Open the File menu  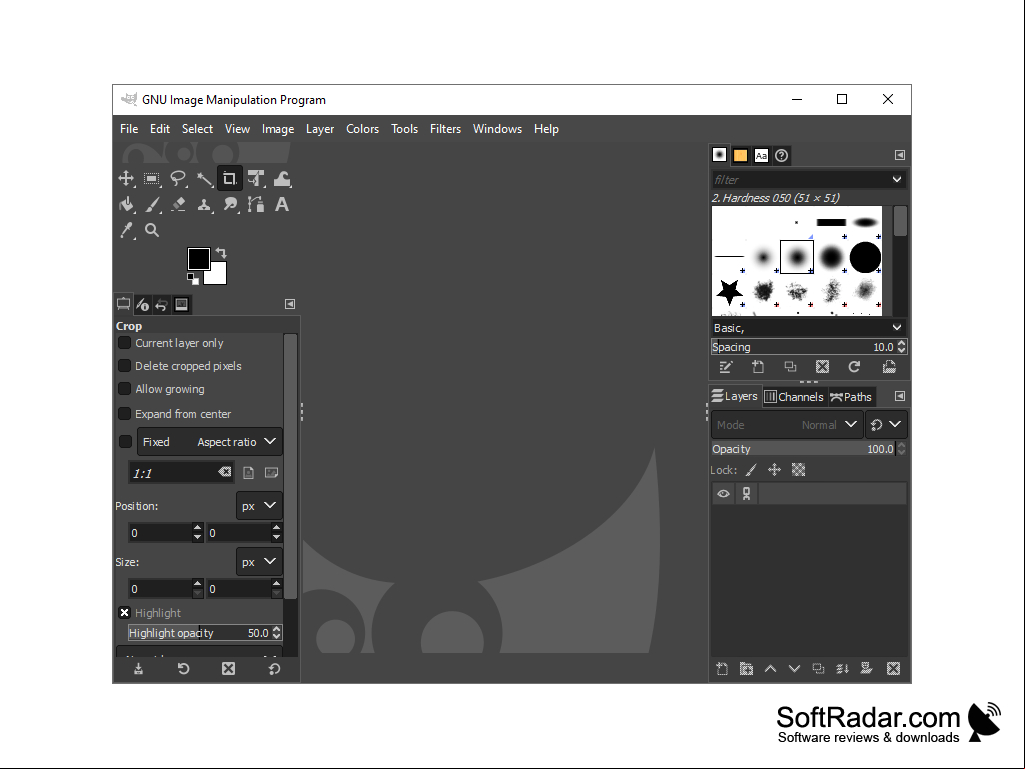(x=129, y=129)
